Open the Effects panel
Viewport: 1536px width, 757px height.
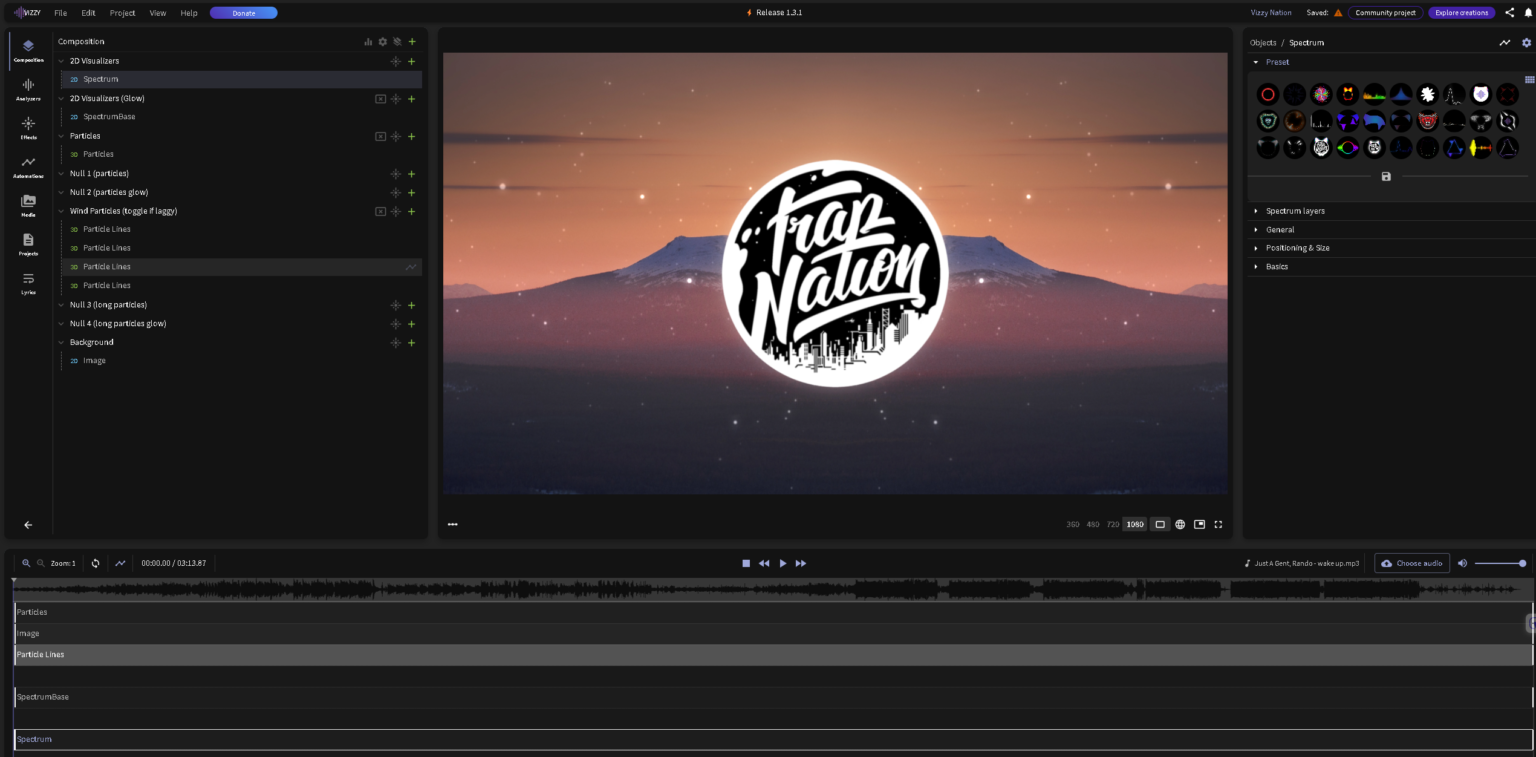[x=28, y=126]
